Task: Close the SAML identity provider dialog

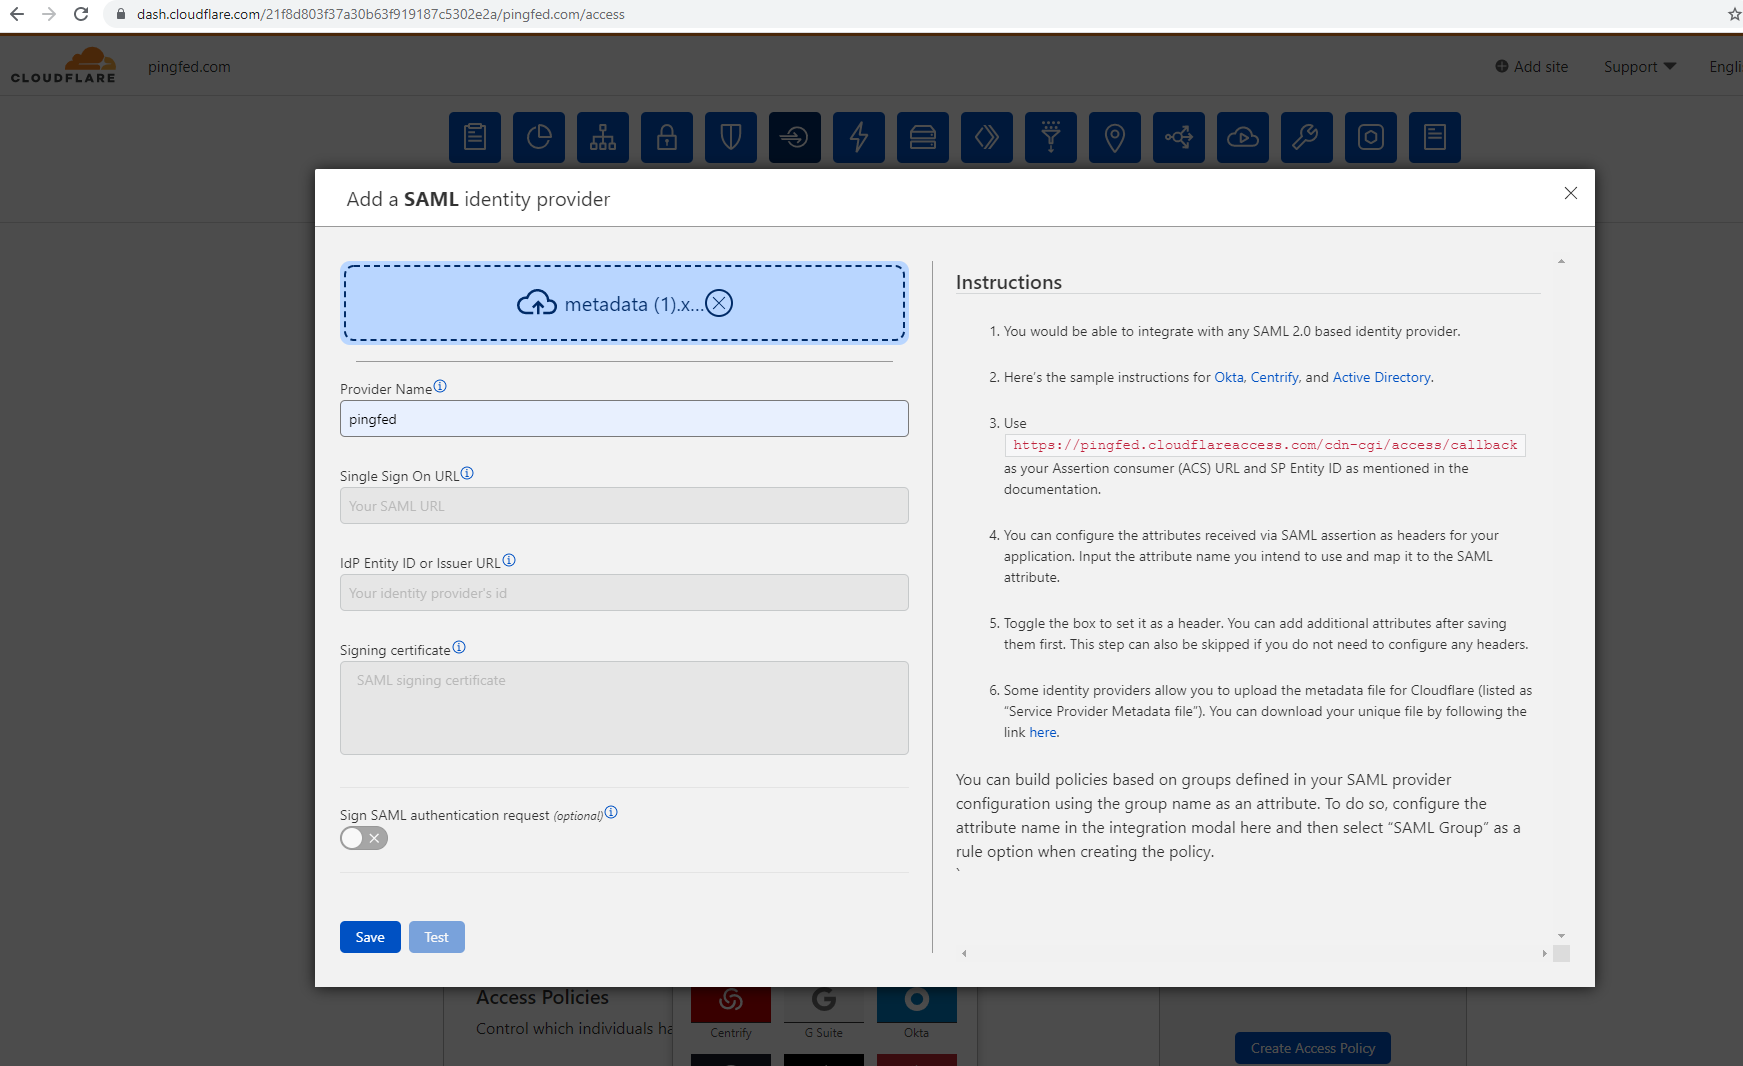Action: click(x=1571, y=193)
